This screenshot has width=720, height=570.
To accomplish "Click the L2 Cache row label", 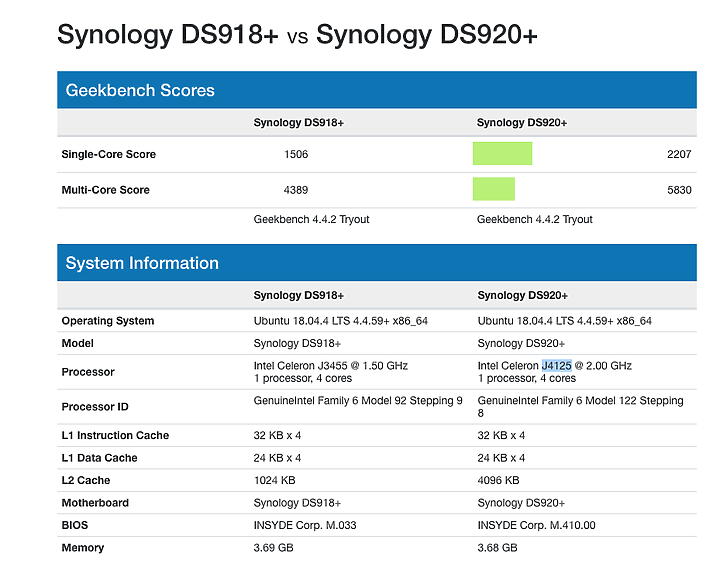I will coord(86,480).
